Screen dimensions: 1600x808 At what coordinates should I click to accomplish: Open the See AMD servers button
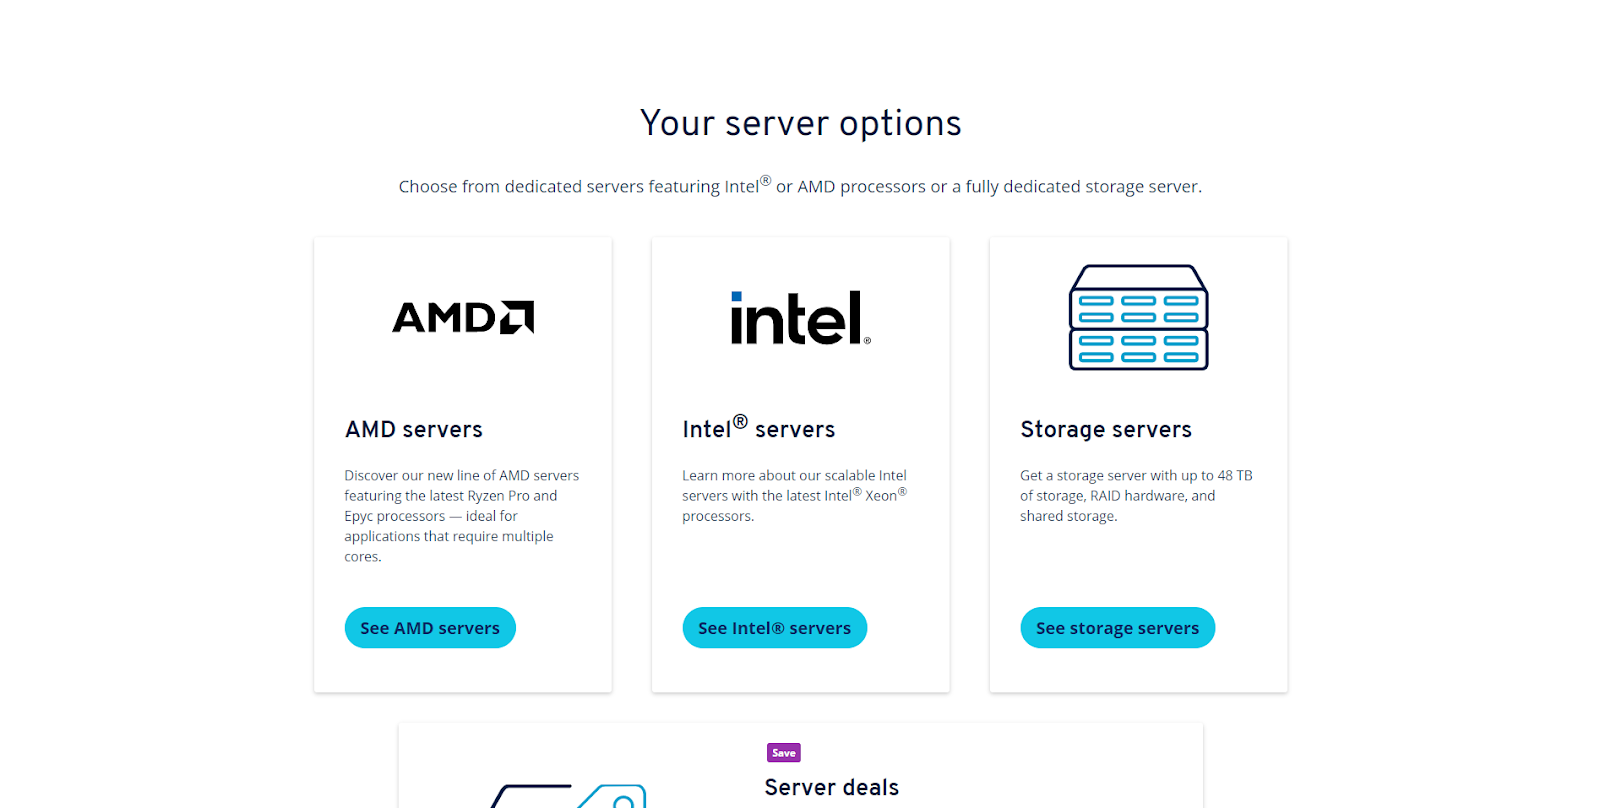(430, 628)
